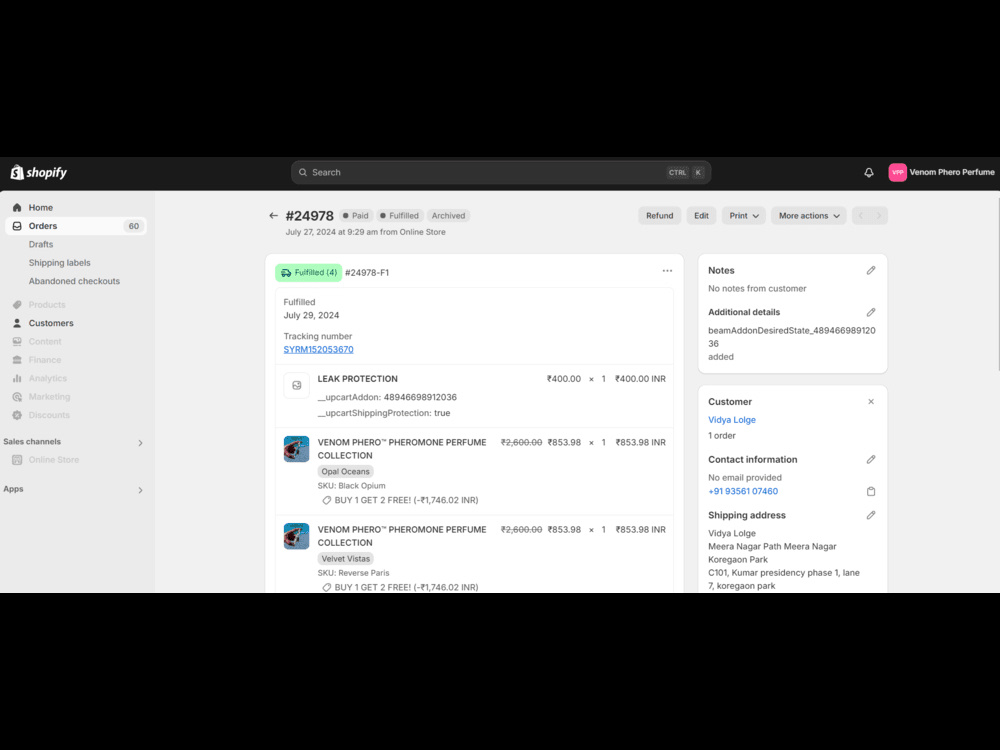Screen dimensions: 1000x750
Task: Click the Opal Oceans variant tag
Action: click(x=345, y=471)
